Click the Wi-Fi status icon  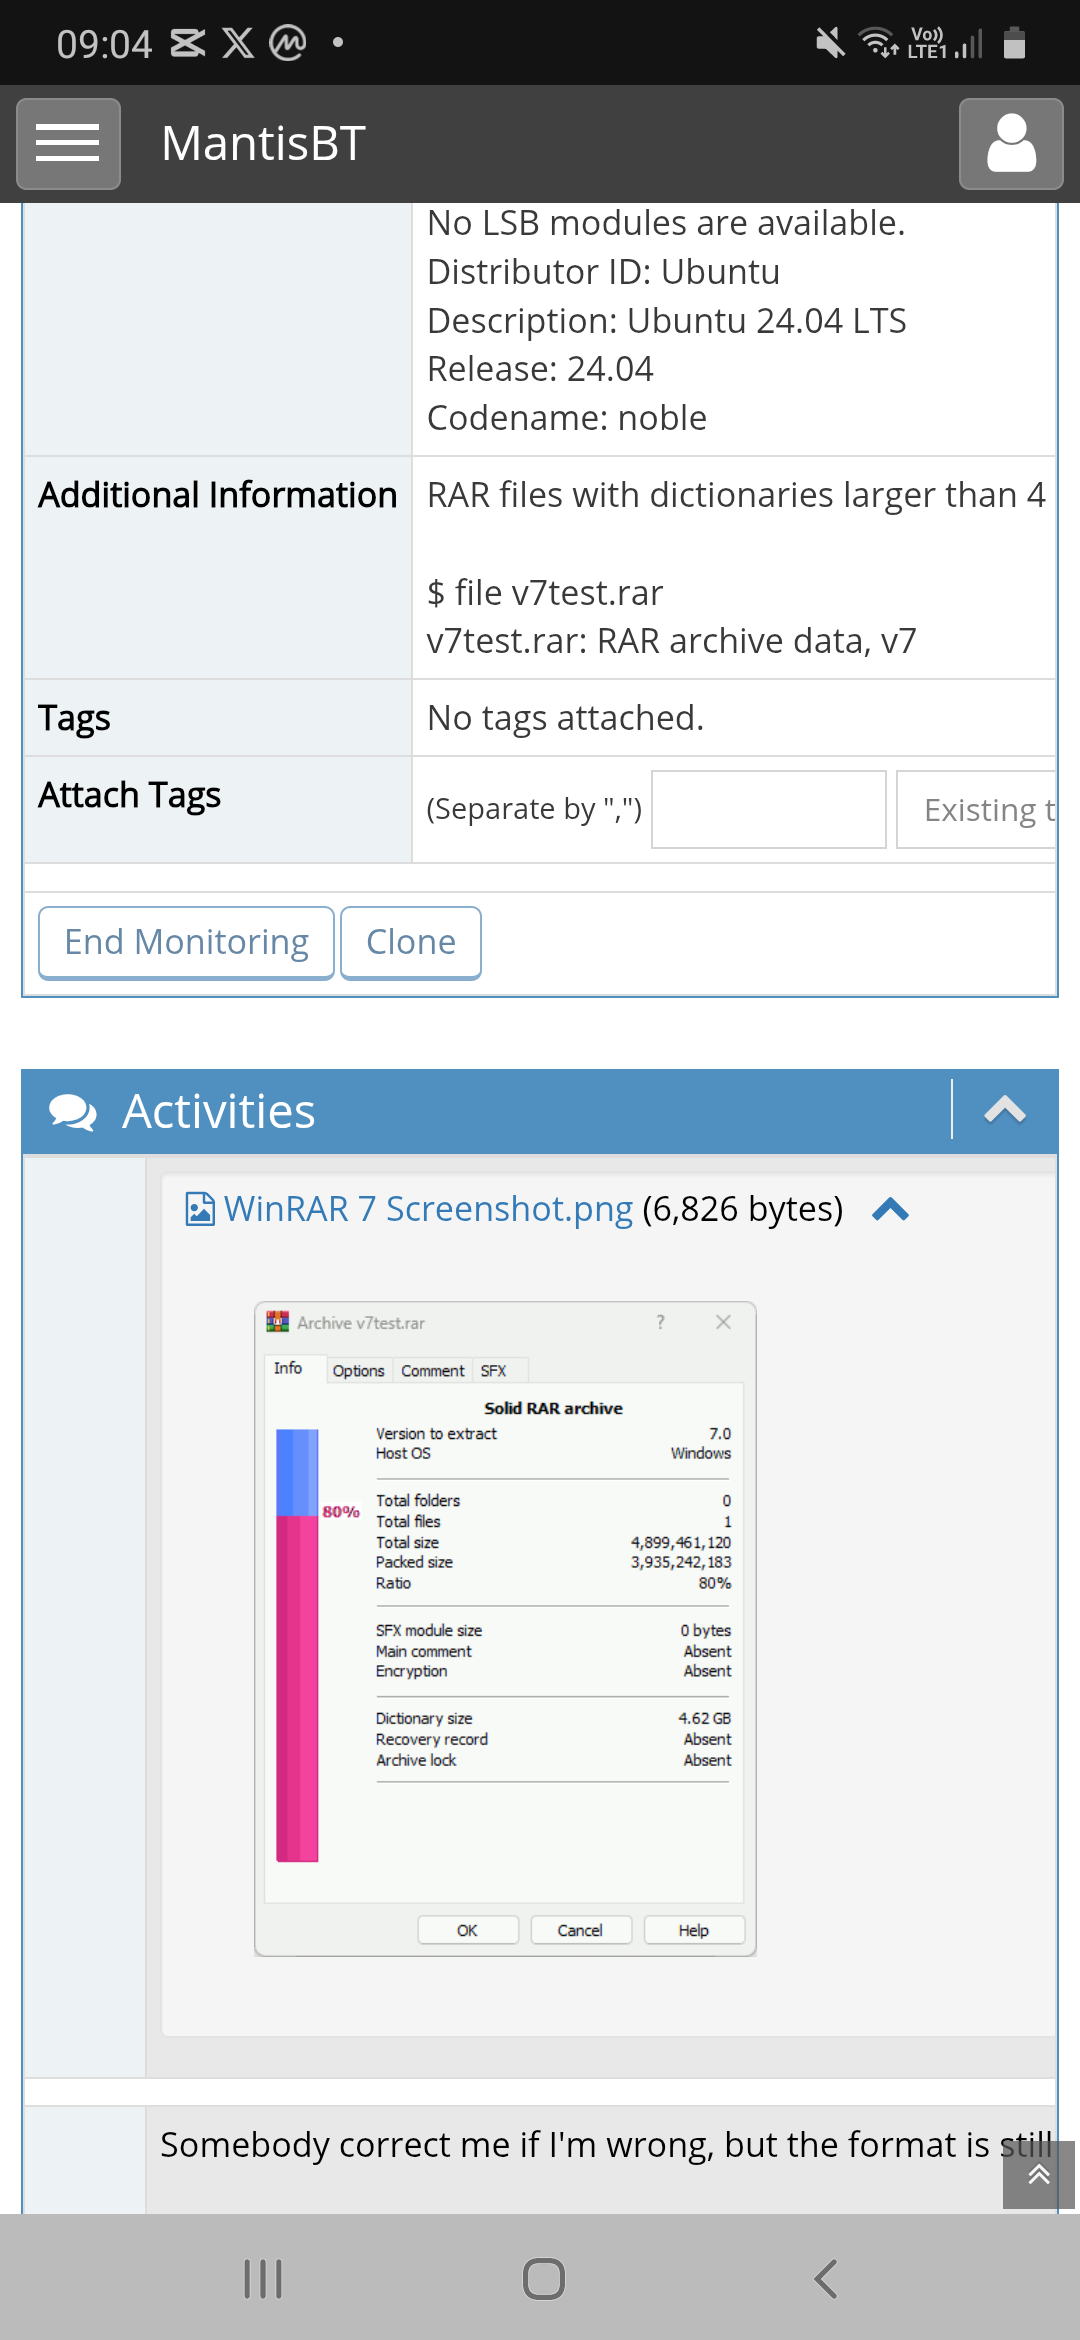(x=878, y=43)
